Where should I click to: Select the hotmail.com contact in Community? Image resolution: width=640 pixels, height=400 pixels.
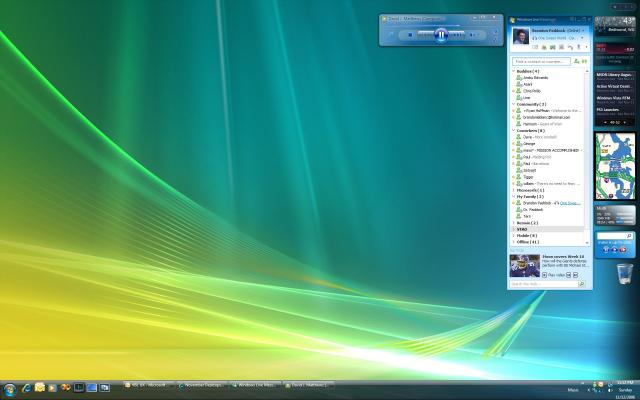[x=548, y=117]
